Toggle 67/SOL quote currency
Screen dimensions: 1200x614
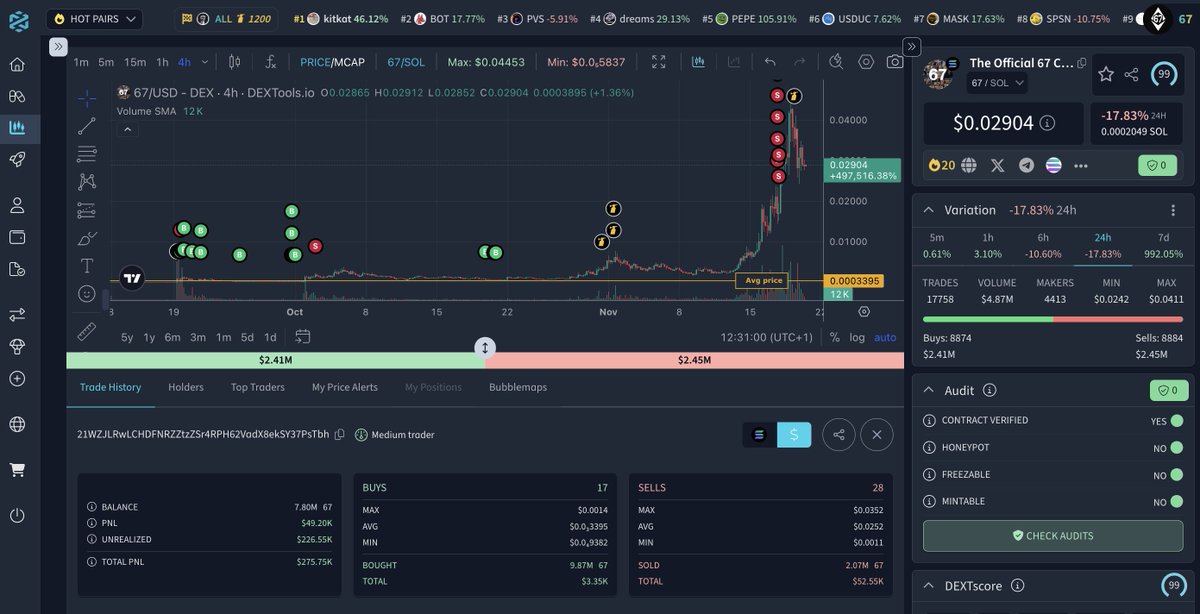(x=406, y=62)
